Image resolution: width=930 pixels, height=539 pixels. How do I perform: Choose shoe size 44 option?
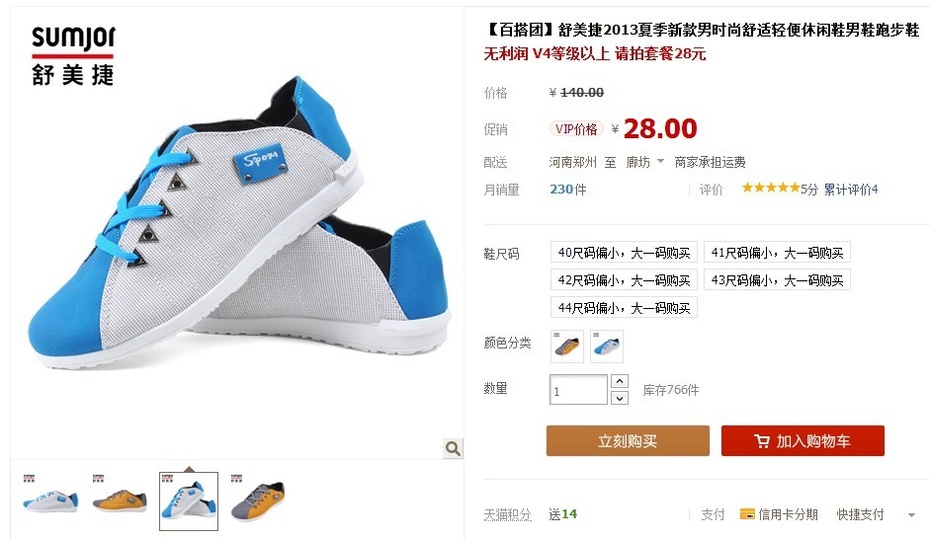623,307
